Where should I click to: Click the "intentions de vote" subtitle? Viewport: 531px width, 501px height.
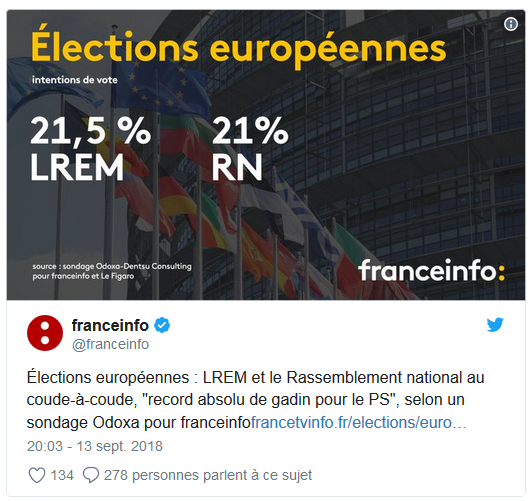(75, 80)
